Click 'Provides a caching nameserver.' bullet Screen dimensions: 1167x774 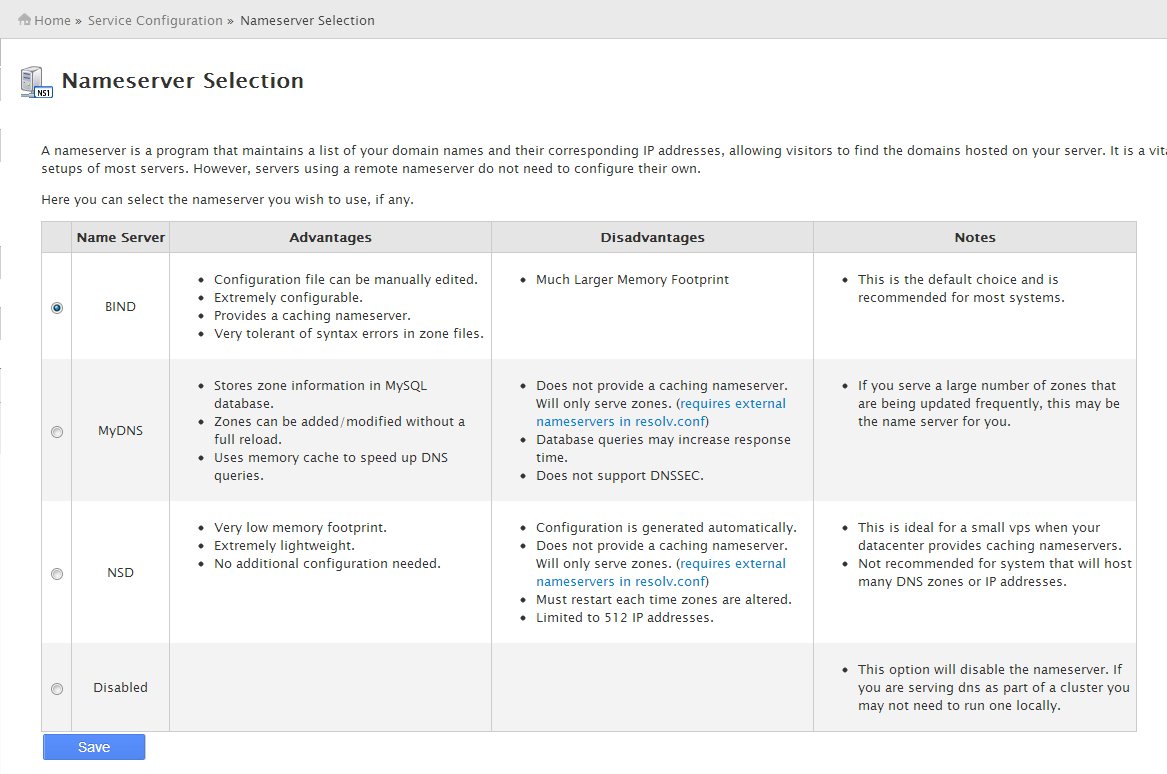pyautogui.click(x=312, y=315)
